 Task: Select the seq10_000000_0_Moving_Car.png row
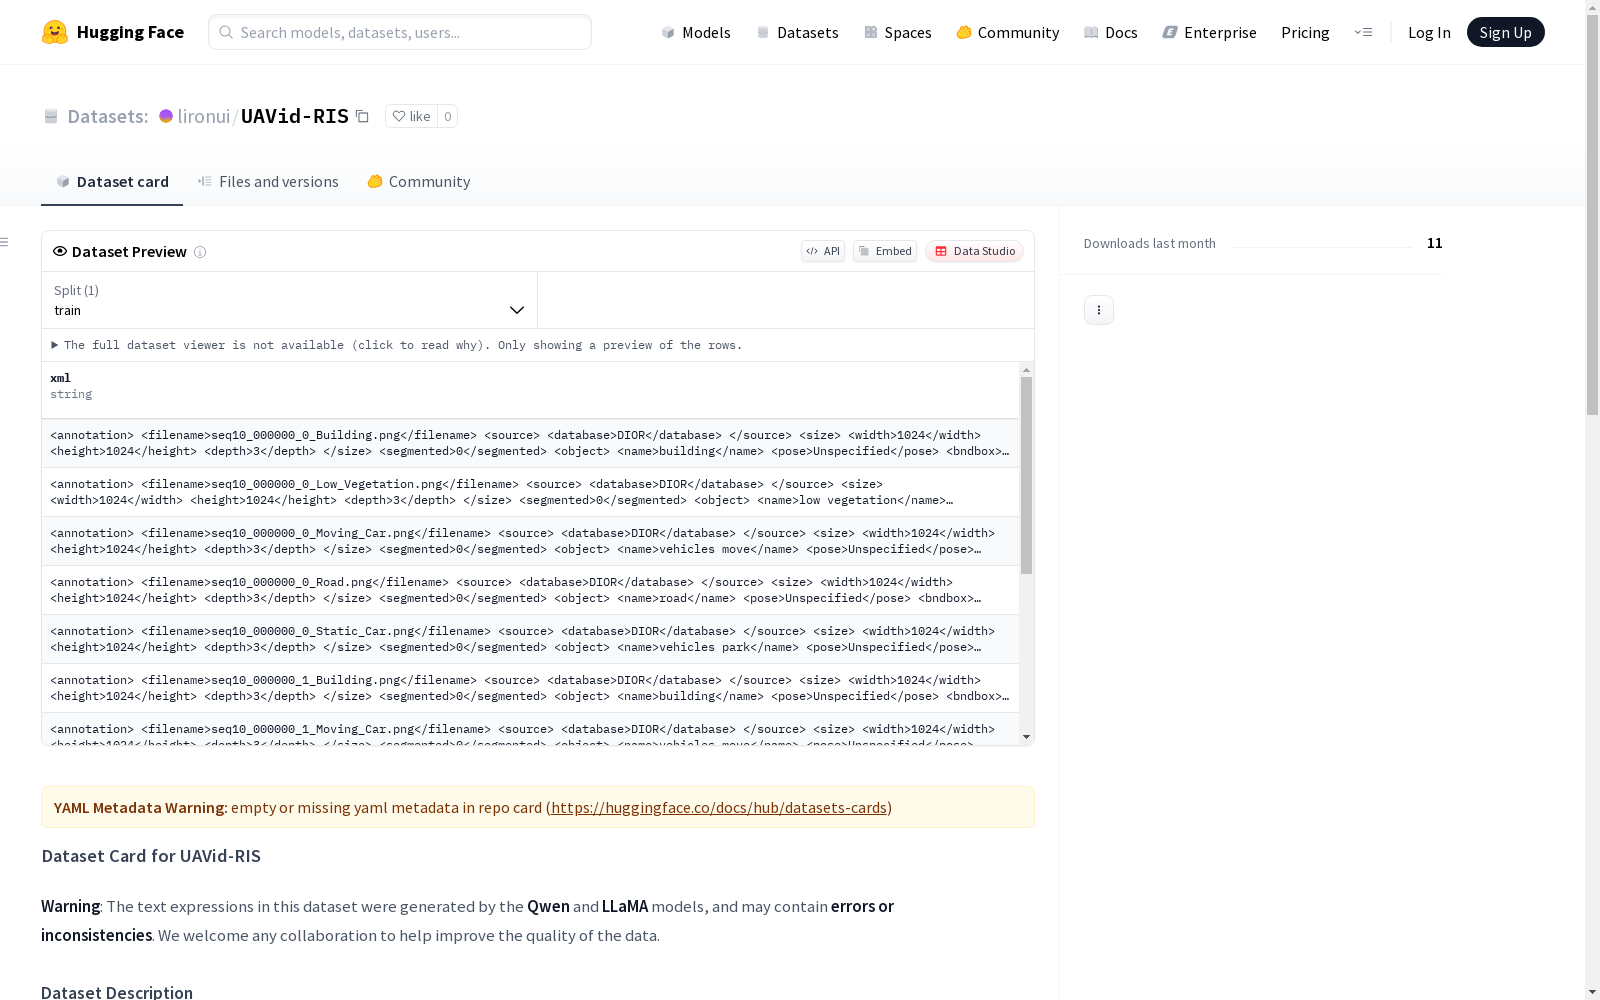pos(530,541)
